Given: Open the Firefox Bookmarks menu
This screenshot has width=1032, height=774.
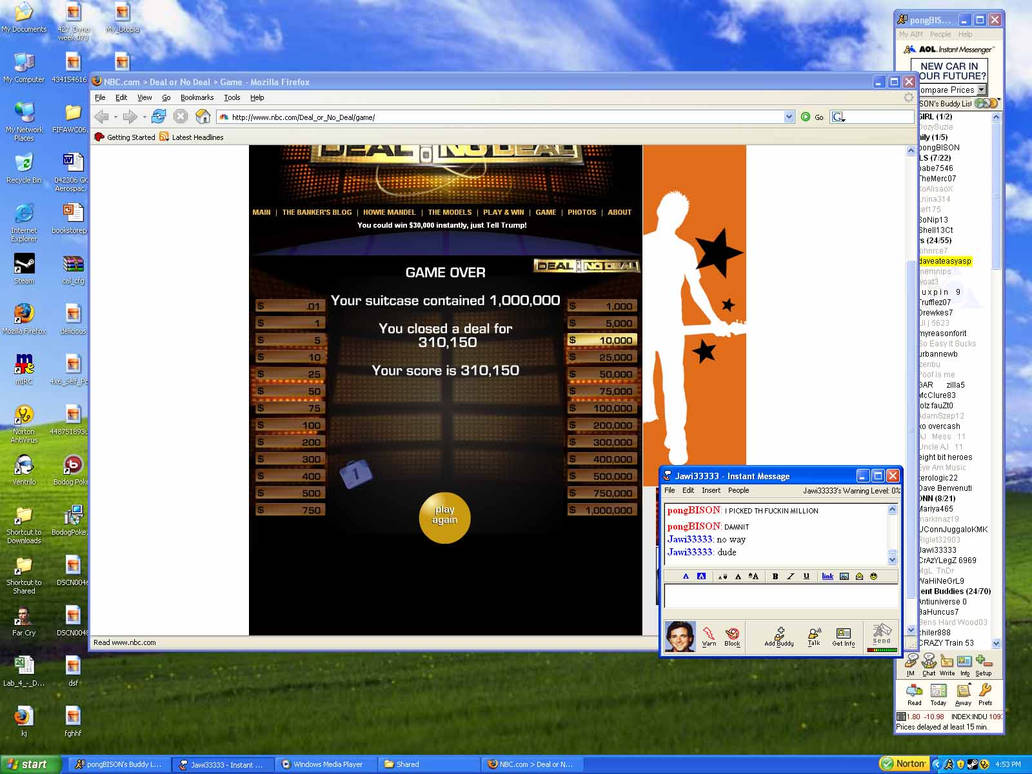Looking at the screenshot, I should (197, 97).
